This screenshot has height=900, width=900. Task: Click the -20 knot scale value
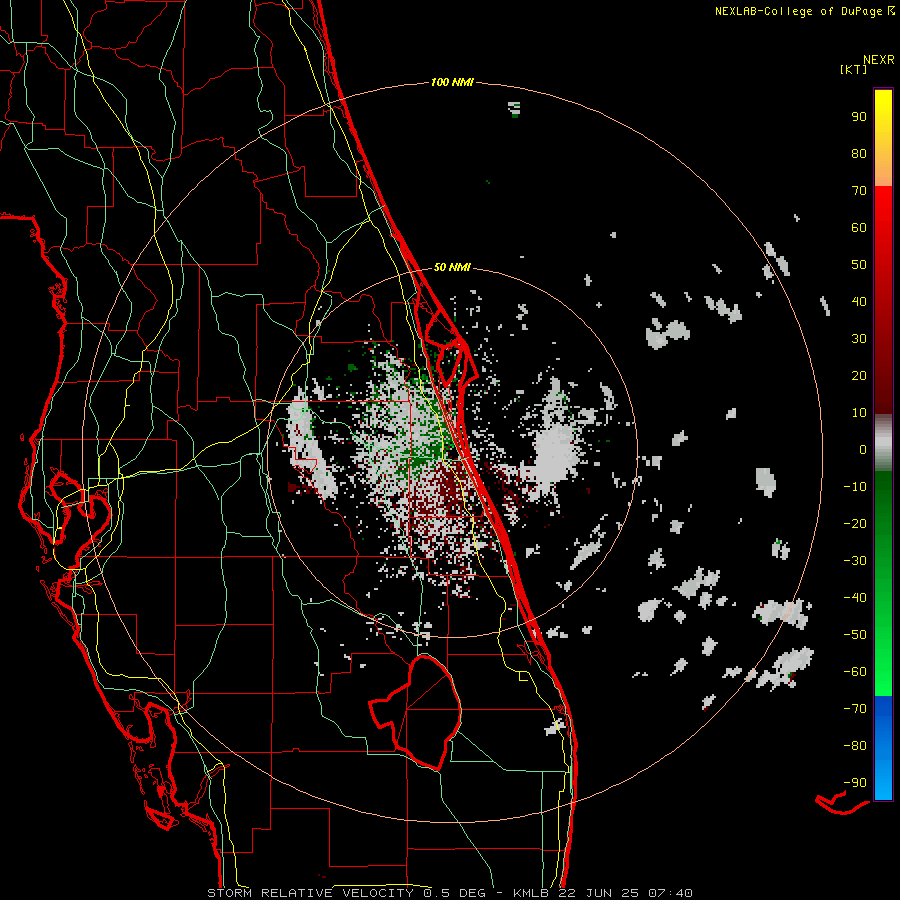tap(855, 523)
